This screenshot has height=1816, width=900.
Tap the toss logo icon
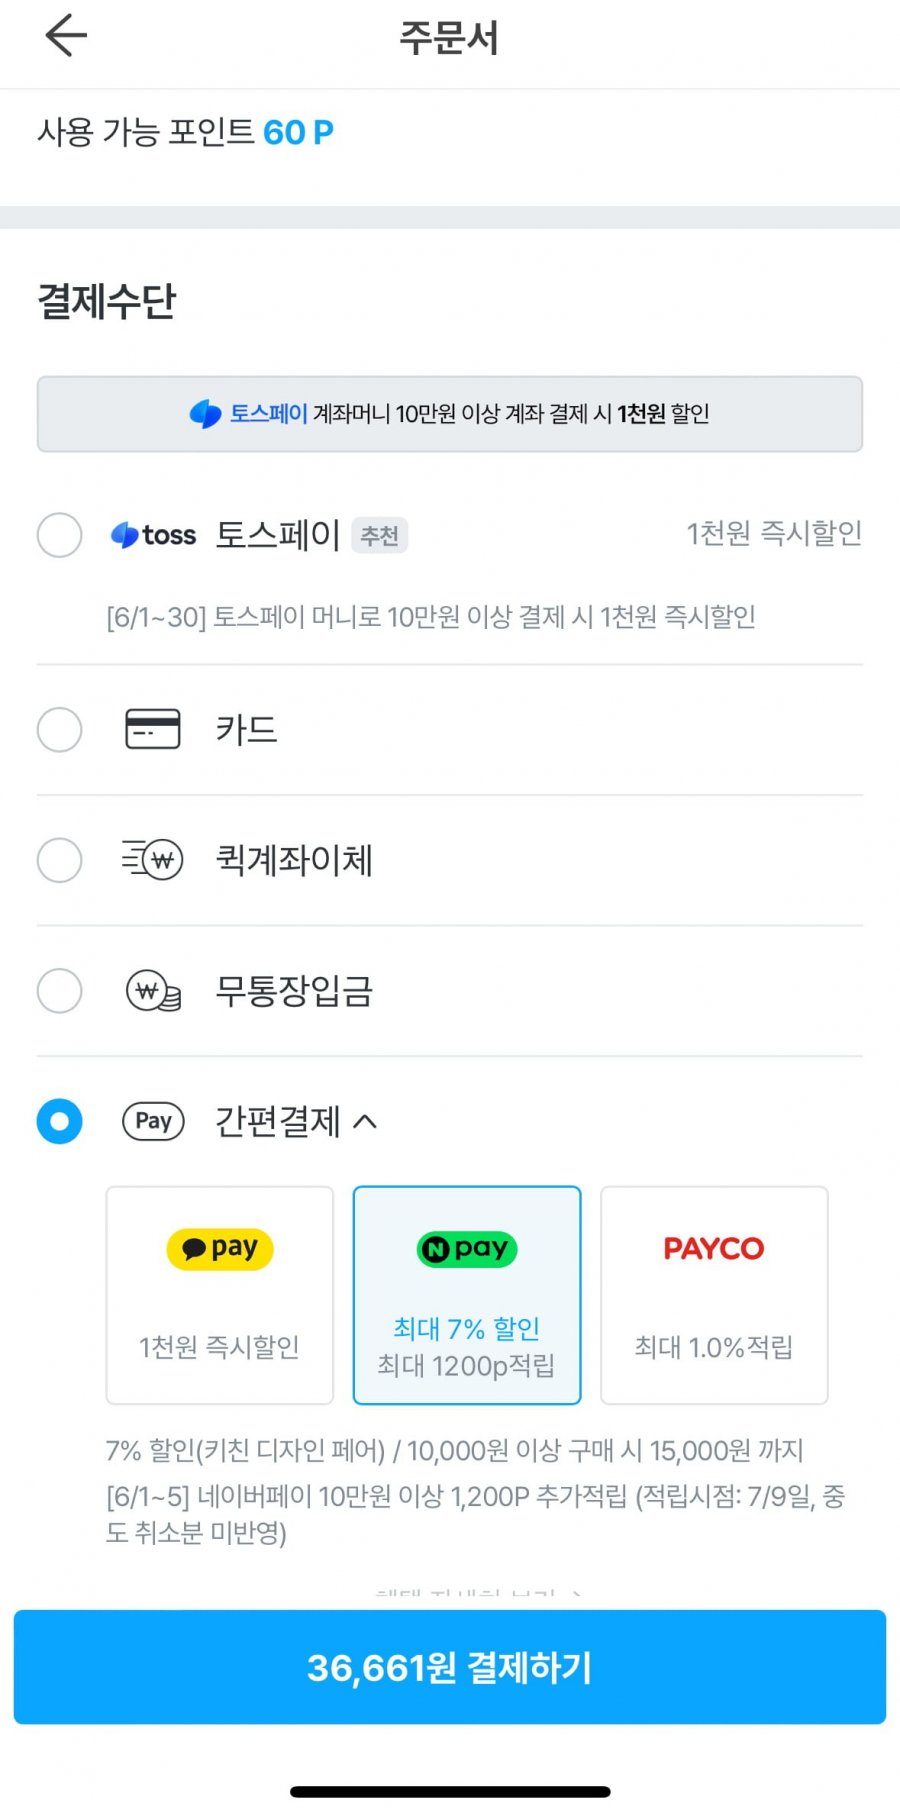[x=153, y=535]
